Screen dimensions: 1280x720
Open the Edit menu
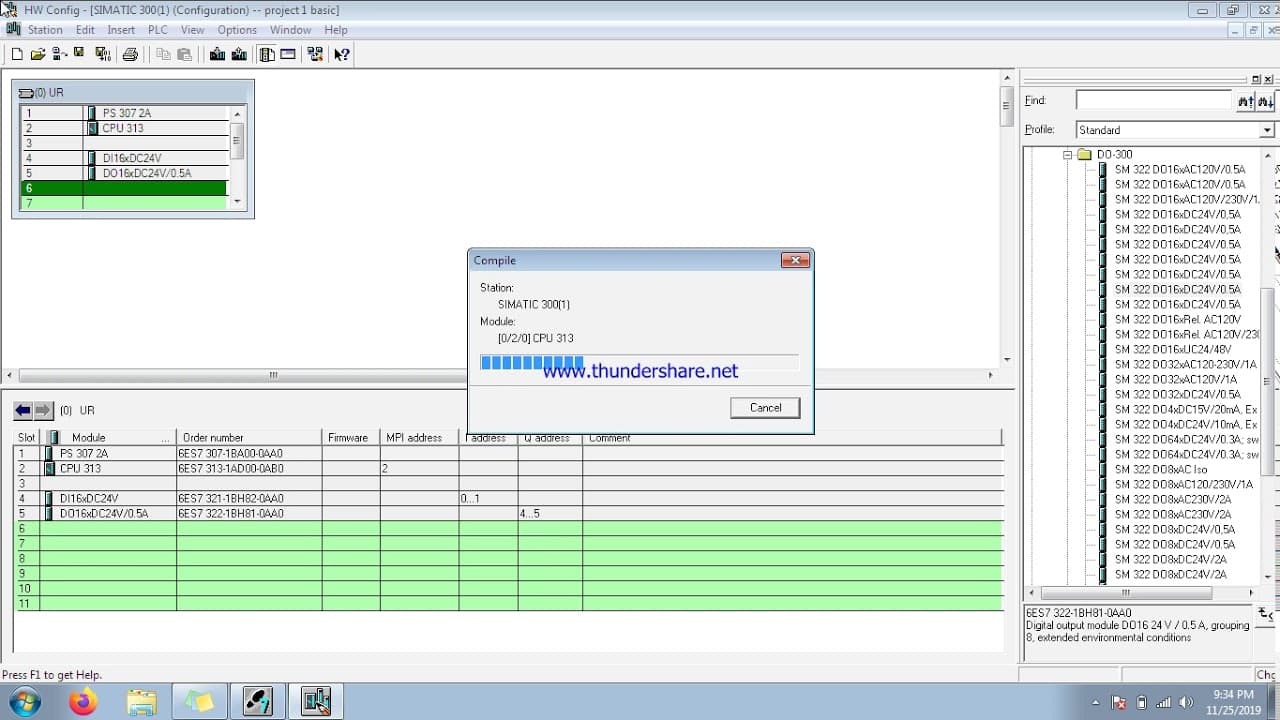85,30
